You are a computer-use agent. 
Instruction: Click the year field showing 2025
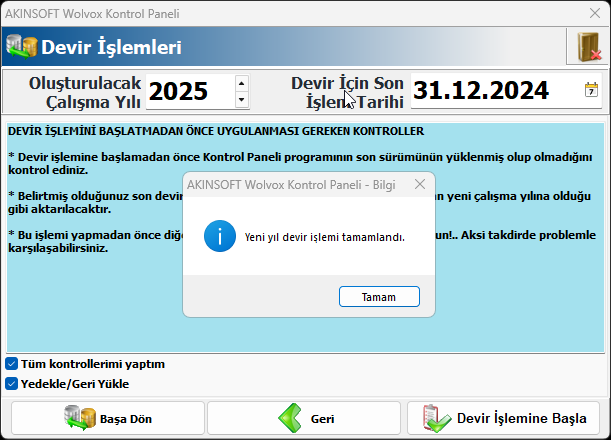pos(190,92)
